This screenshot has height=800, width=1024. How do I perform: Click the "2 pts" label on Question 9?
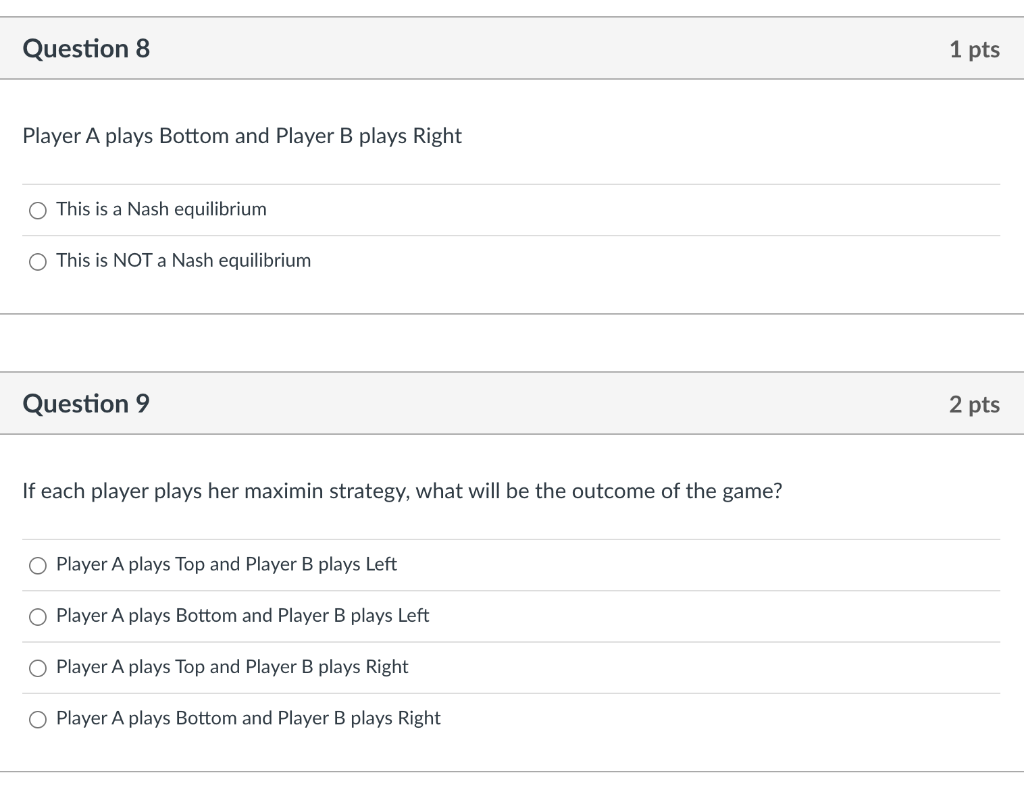975,403
